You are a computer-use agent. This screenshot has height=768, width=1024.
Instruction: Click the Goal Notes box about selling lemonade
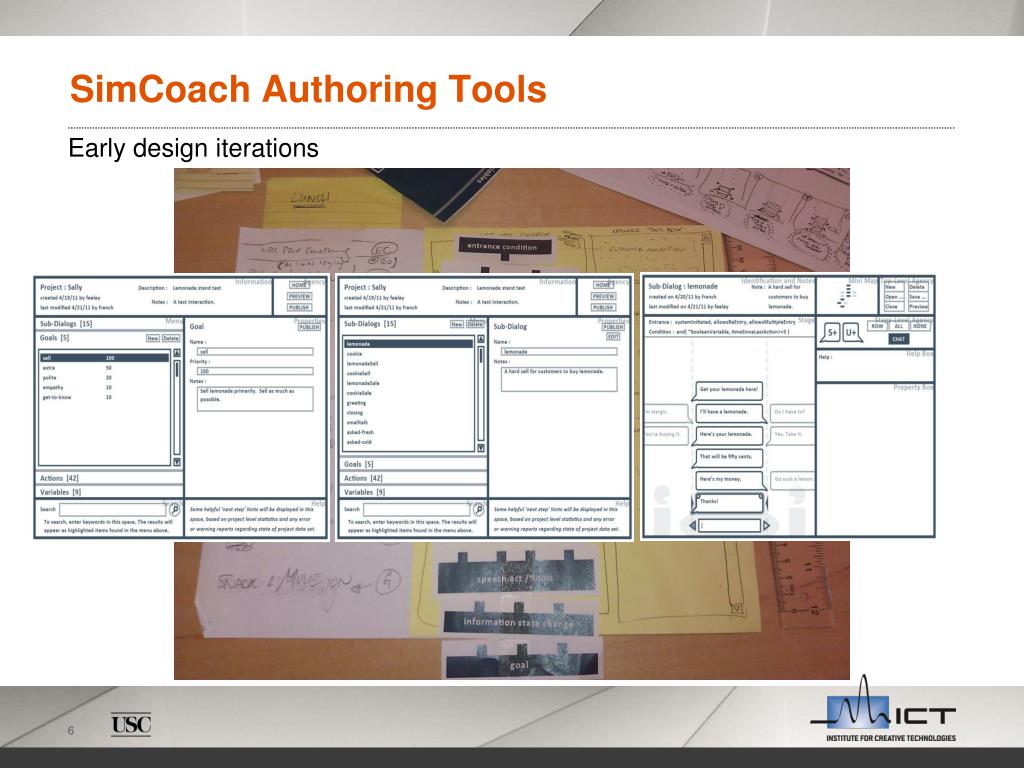[255, 399]
